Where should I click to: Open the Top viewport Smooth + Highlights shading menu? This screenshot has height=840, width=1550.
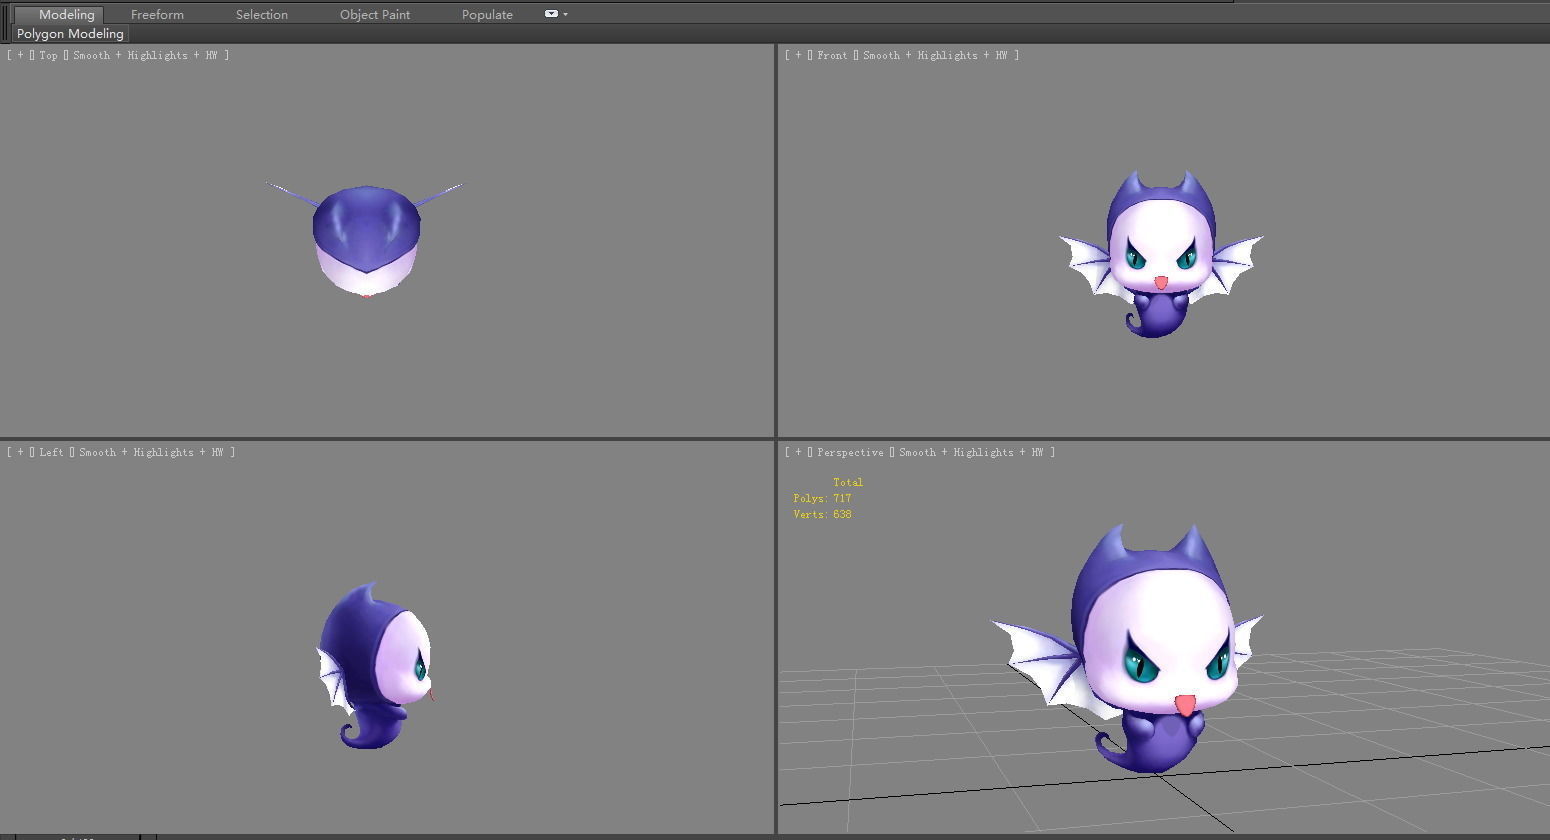[x=145, y=55]
